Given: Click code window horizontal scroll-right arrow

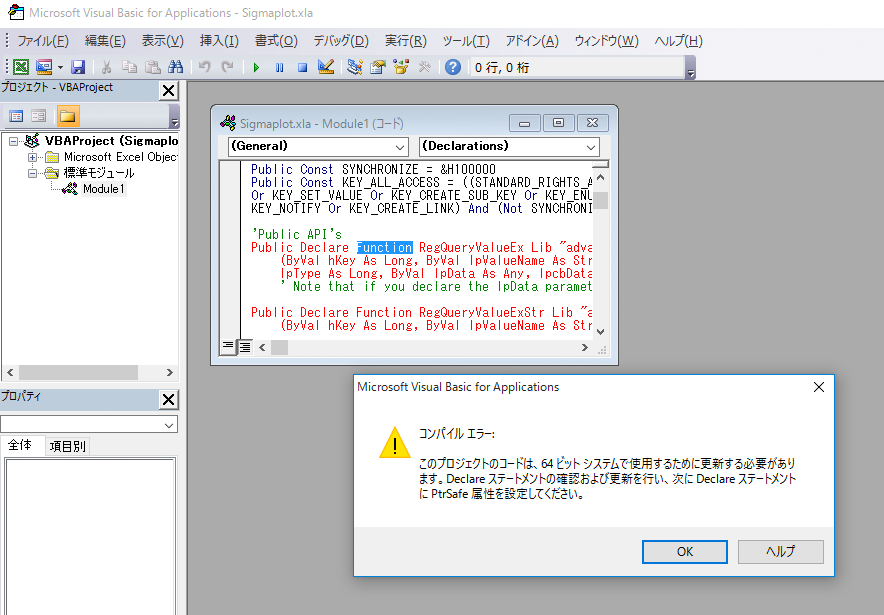Looking at the screenshot, I should (585, 348).
